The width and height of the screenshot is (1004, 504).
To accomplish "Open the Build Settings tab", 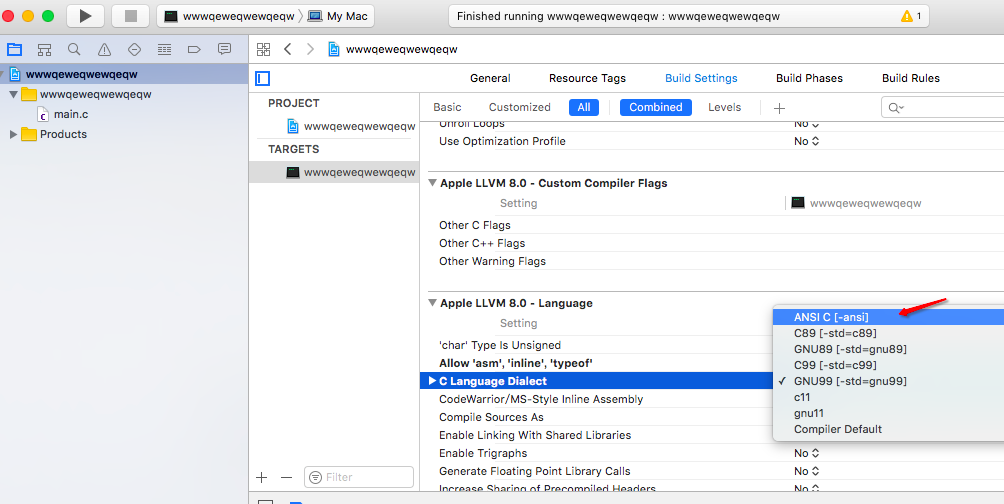I will [701, 78].
